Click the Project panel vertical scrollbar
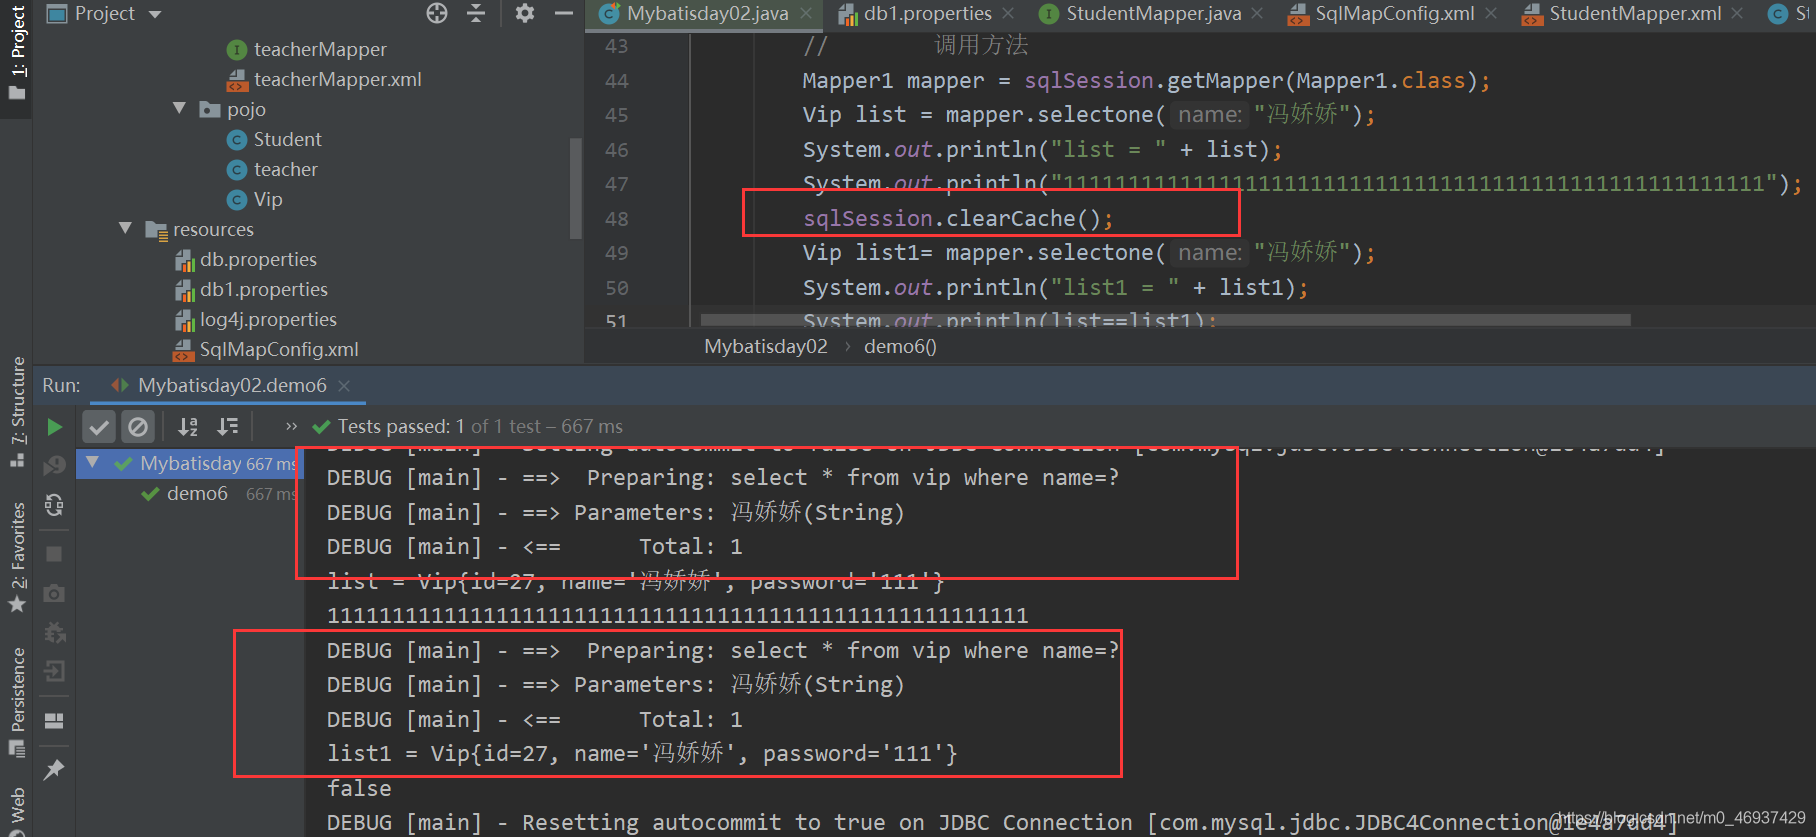This screenshot has width=1816, height=837. click(x=575, y=188)
